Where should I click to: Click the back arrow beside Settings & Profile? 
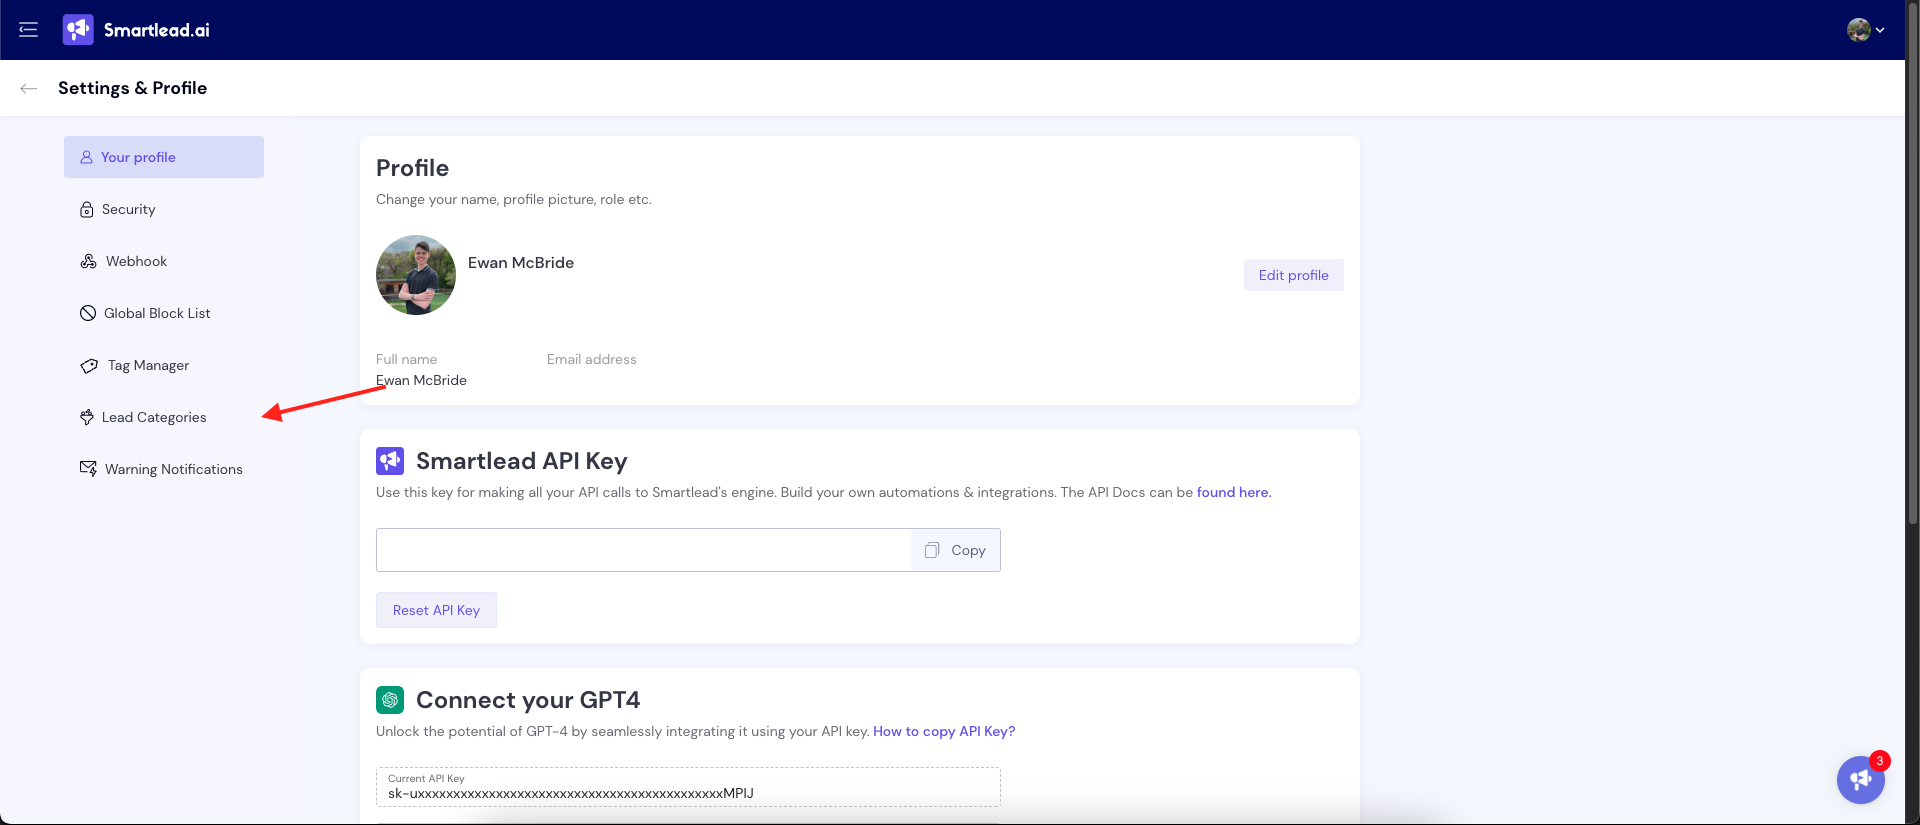pos(29,88)
